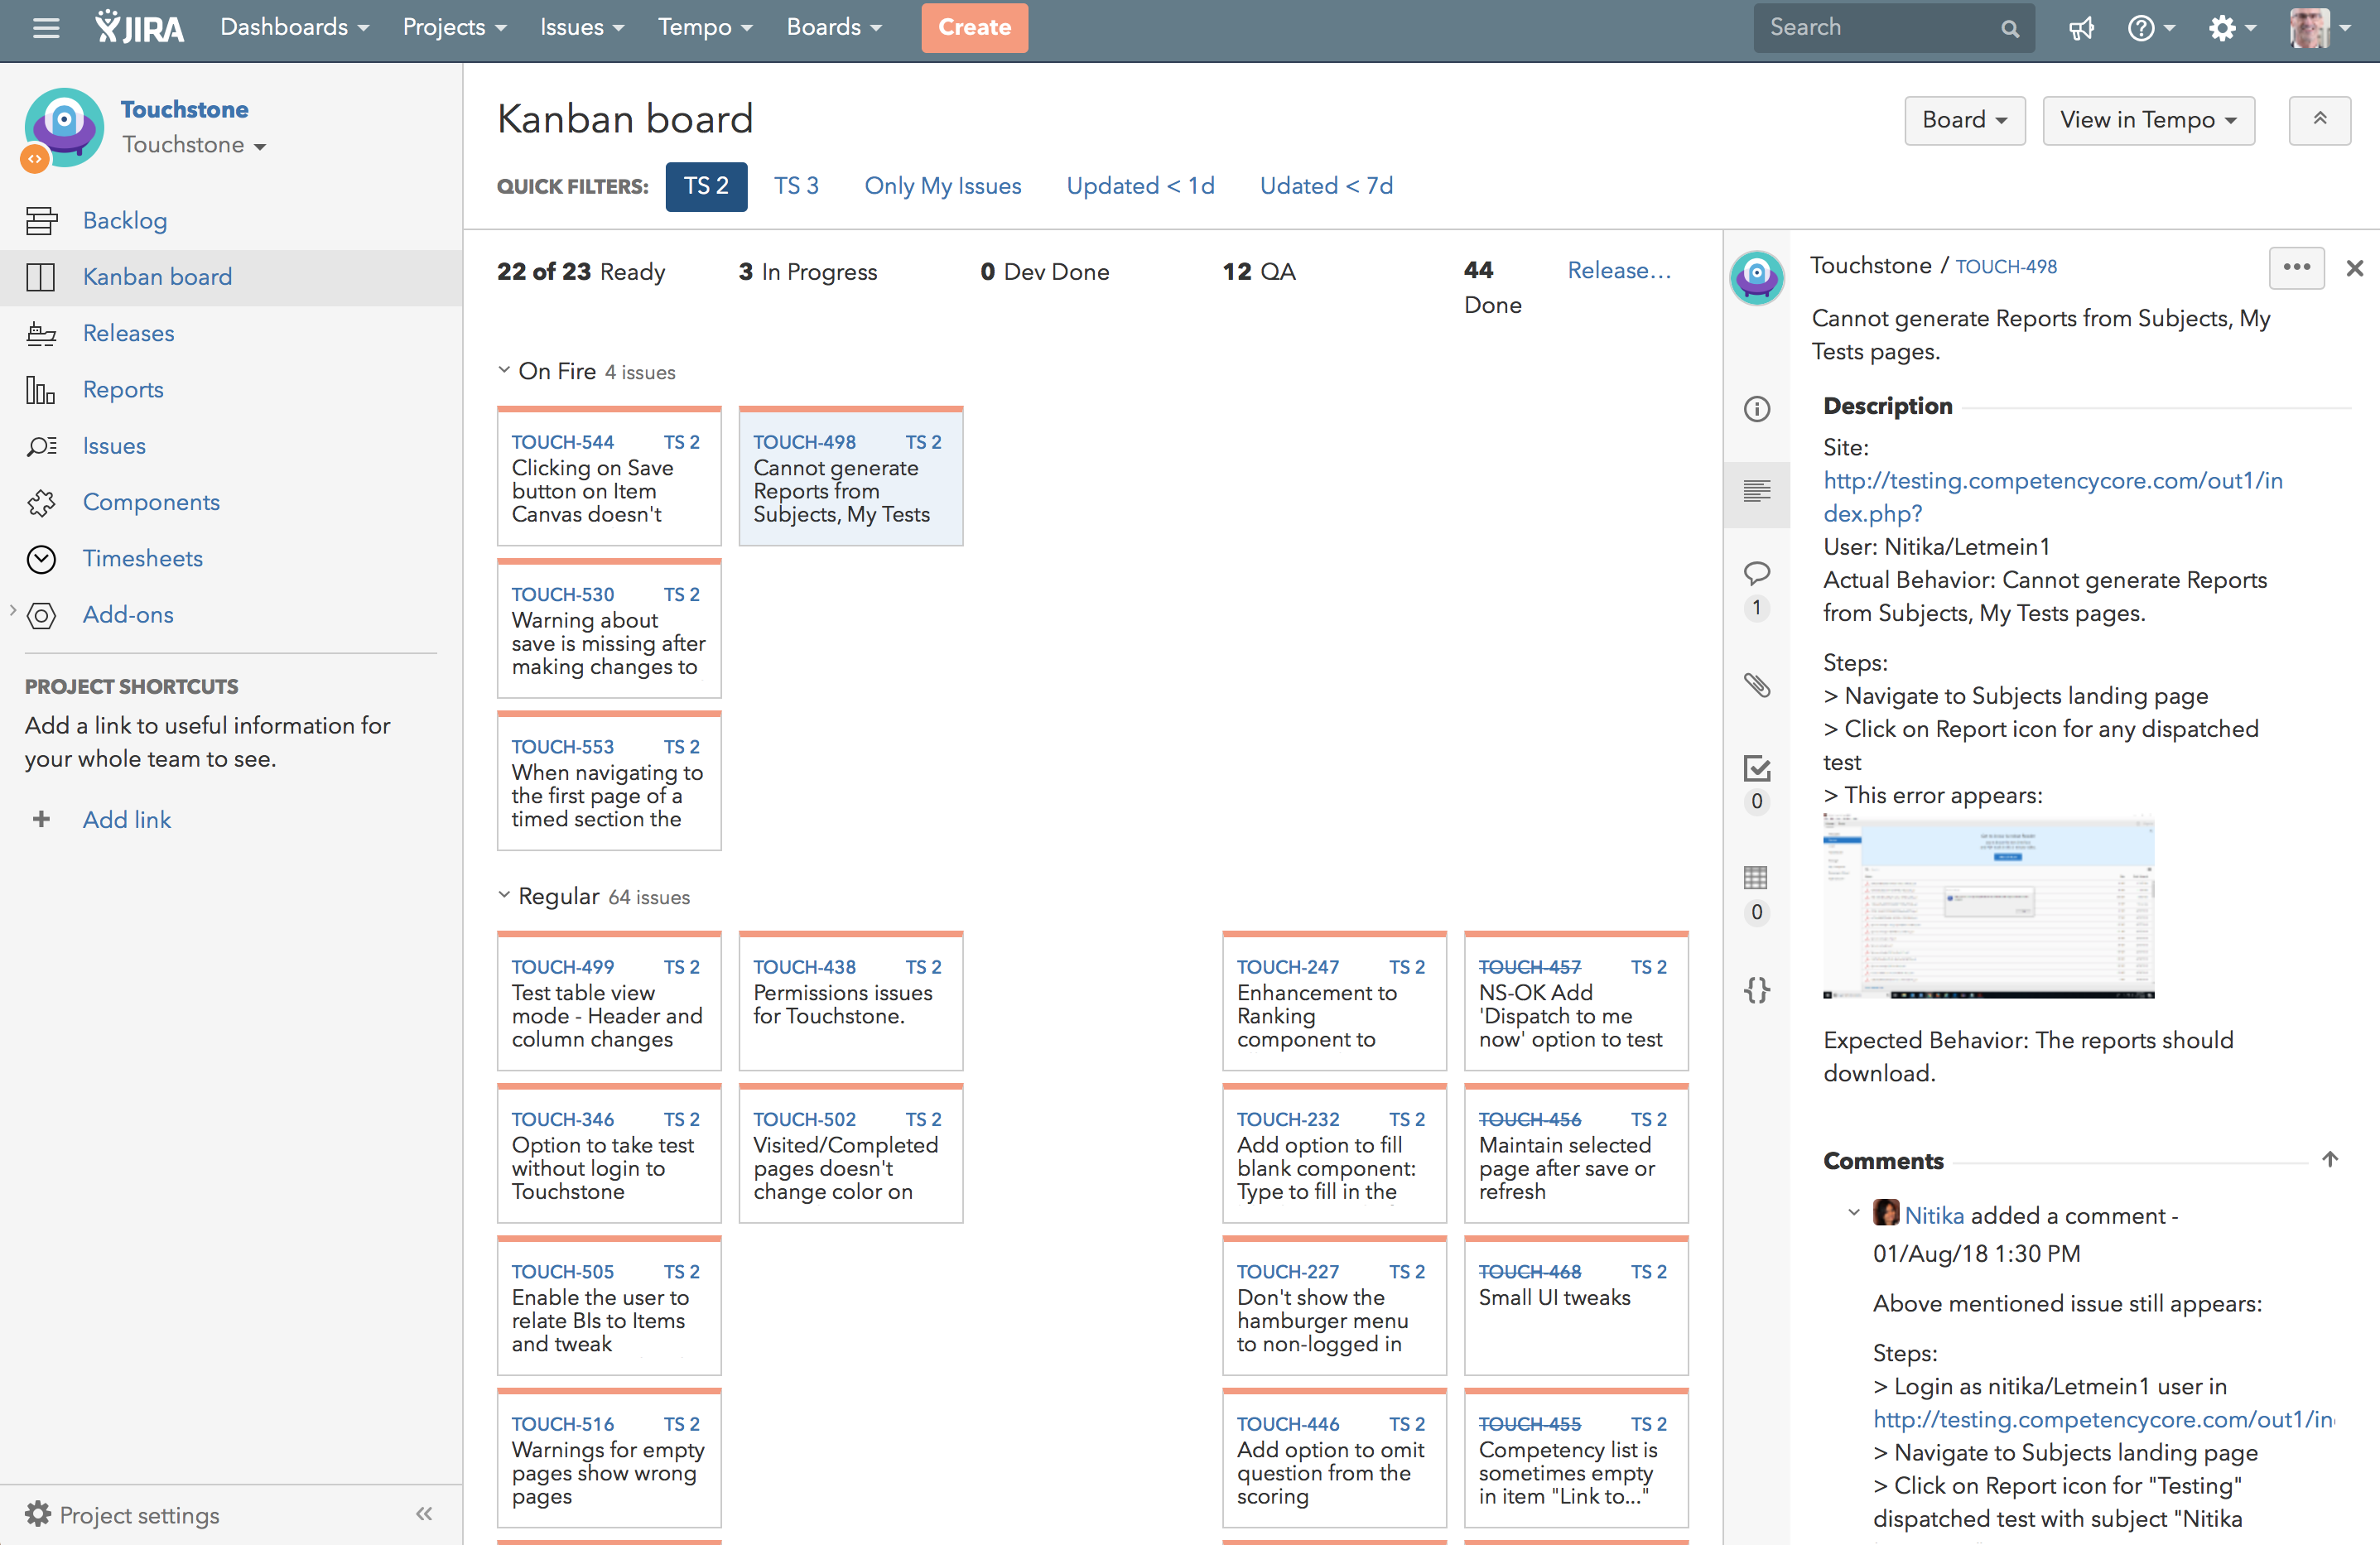Click the search magnifier icon
This screenshot has width=2380, height=1545.
2009,29
